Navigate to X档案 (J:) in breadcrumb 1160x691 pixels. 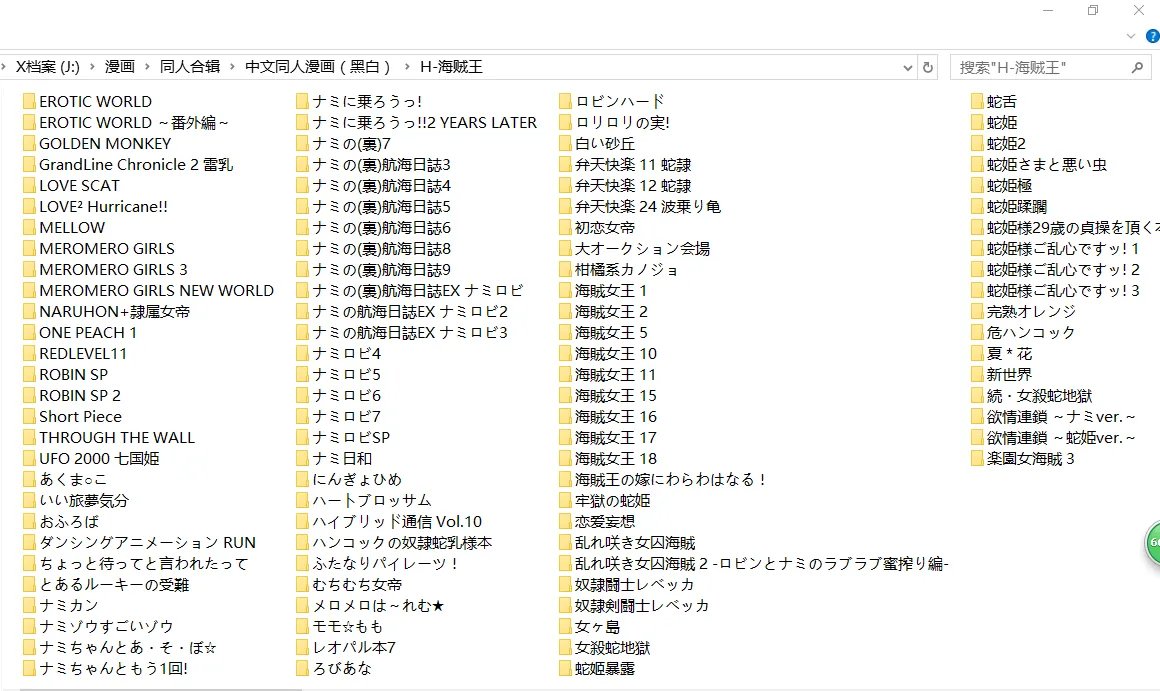tap(47, 67)
